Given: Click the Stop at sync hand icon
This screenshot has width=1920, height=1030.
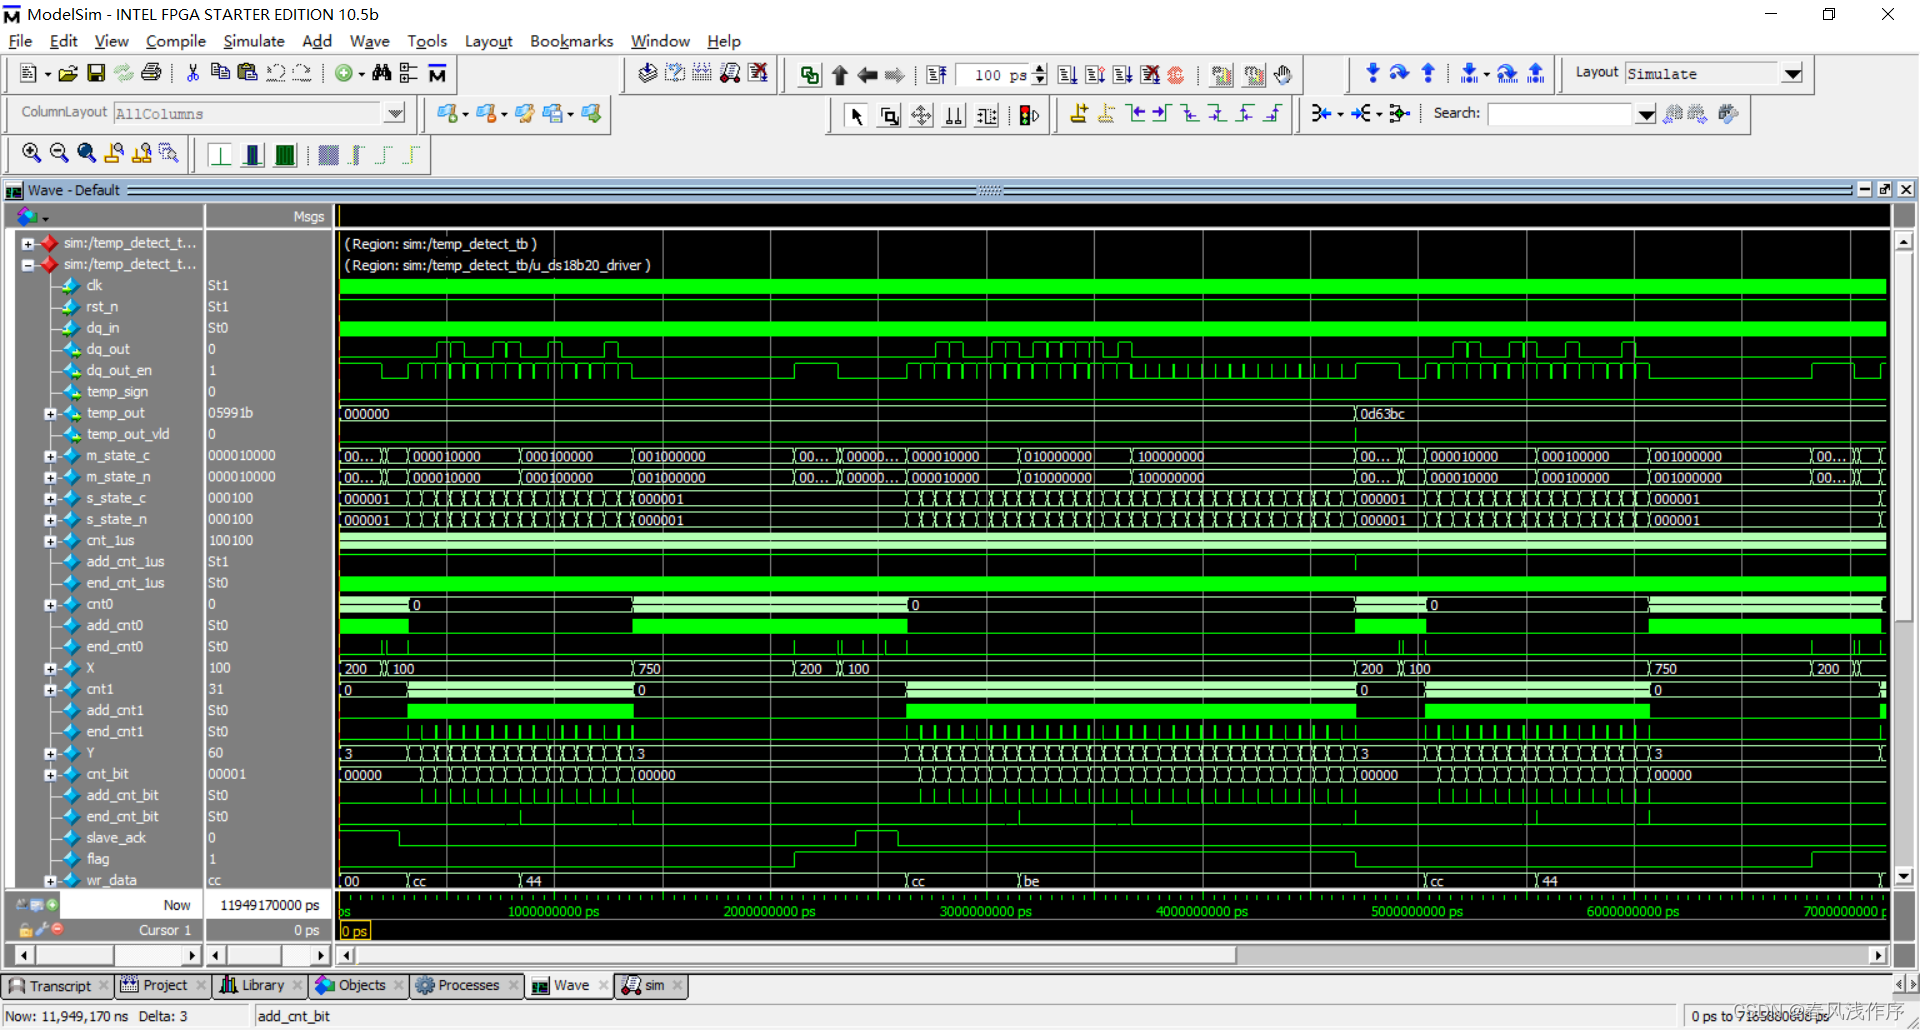Looking at the screenshot, I should point(1283,75).
